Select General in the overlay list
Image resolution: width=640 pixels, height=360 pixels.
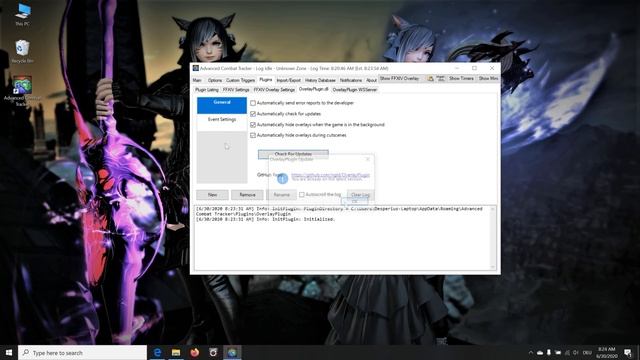(222, 105)
